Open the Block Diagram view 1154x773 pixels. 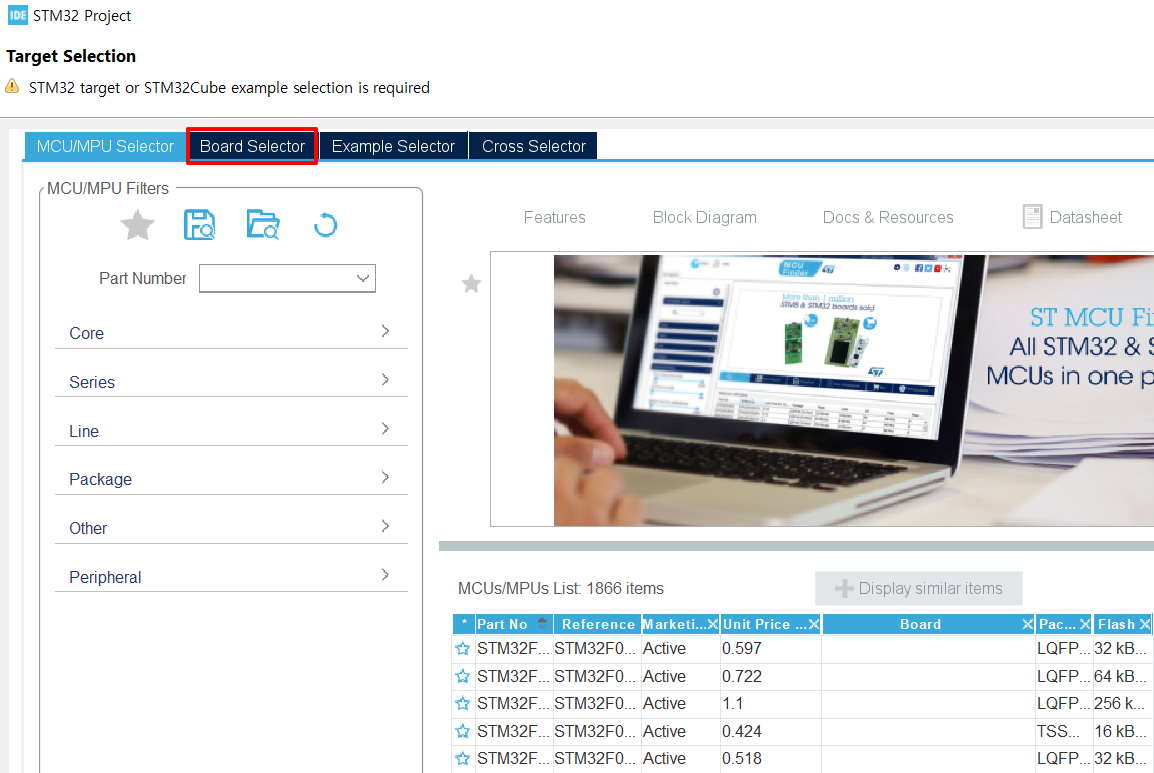704,217
